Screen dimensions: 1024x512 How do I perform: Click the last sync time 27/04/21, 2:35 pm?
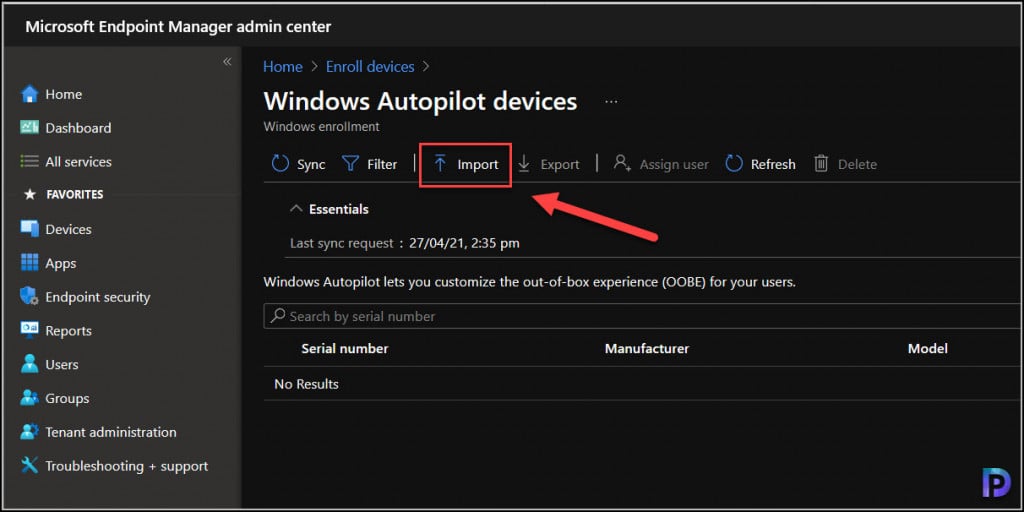[x=464, y=244]
